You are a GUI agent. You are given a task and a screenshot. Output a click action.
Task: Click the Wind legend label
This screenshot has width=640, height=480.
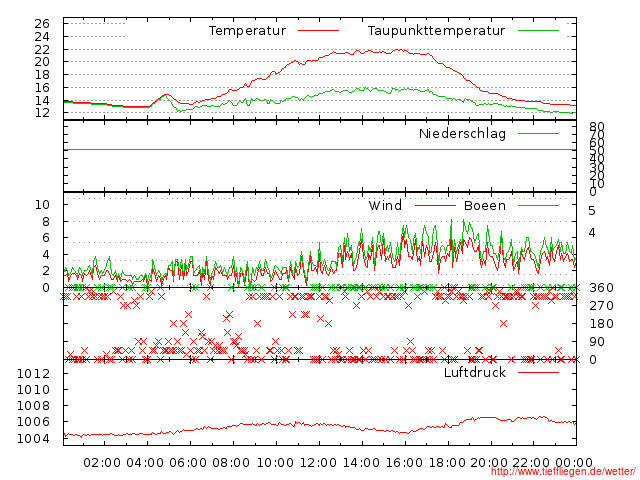click(385, 205)
